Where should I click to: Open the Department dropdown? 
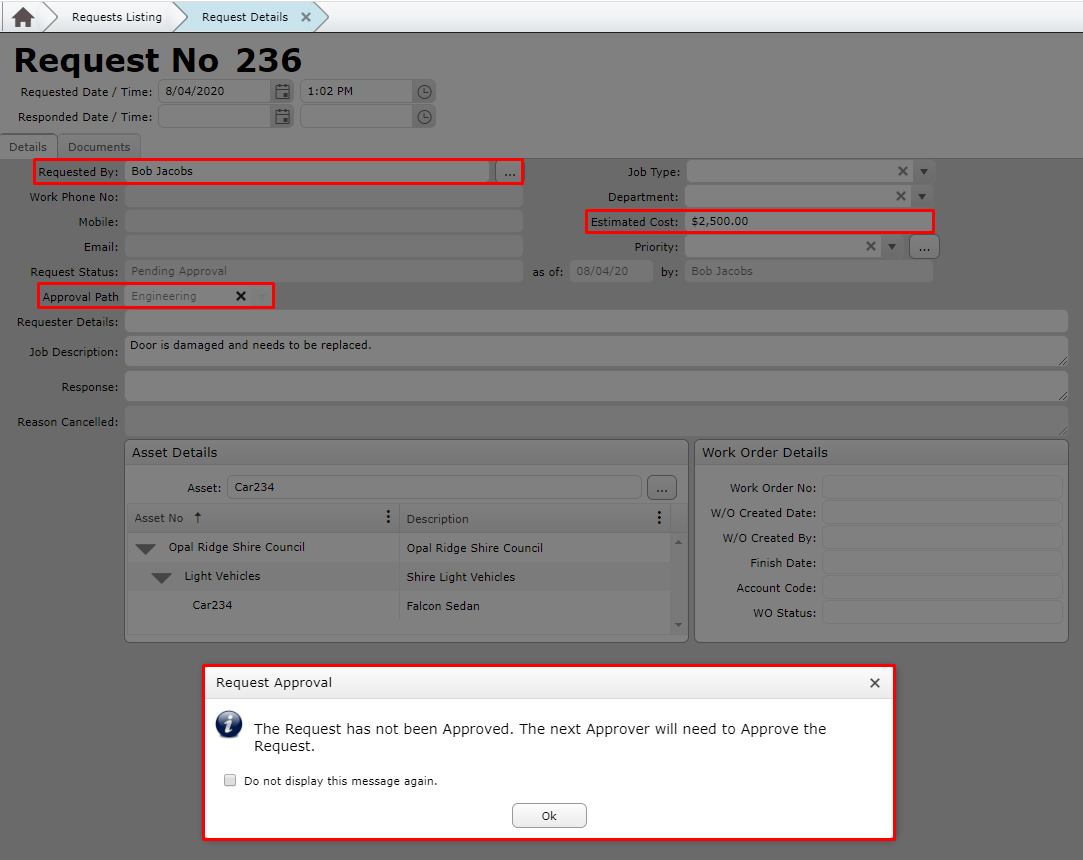(921, 196)
